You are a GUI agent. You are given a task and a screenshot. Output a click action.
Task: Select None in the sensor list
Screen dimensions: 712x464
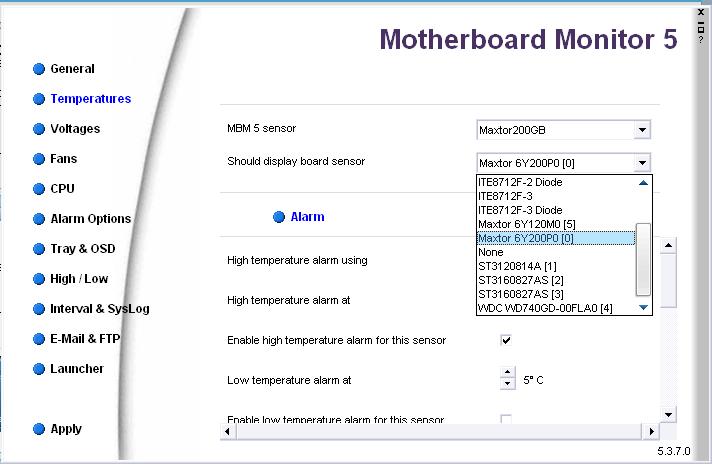tap(556, 252)
